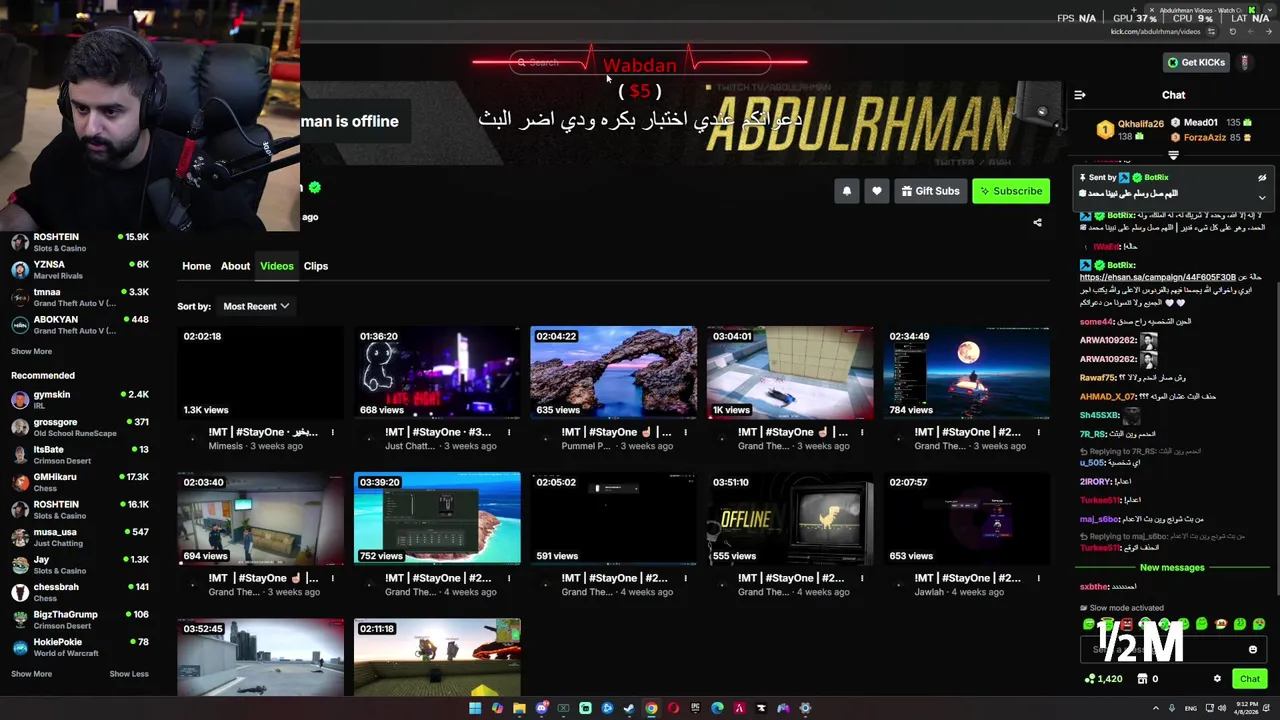The height and width of the screenshot is (720, 1280).
Task: Open Opera browser from taskbar
Action: pyautogui.click(x=673, y=708)
